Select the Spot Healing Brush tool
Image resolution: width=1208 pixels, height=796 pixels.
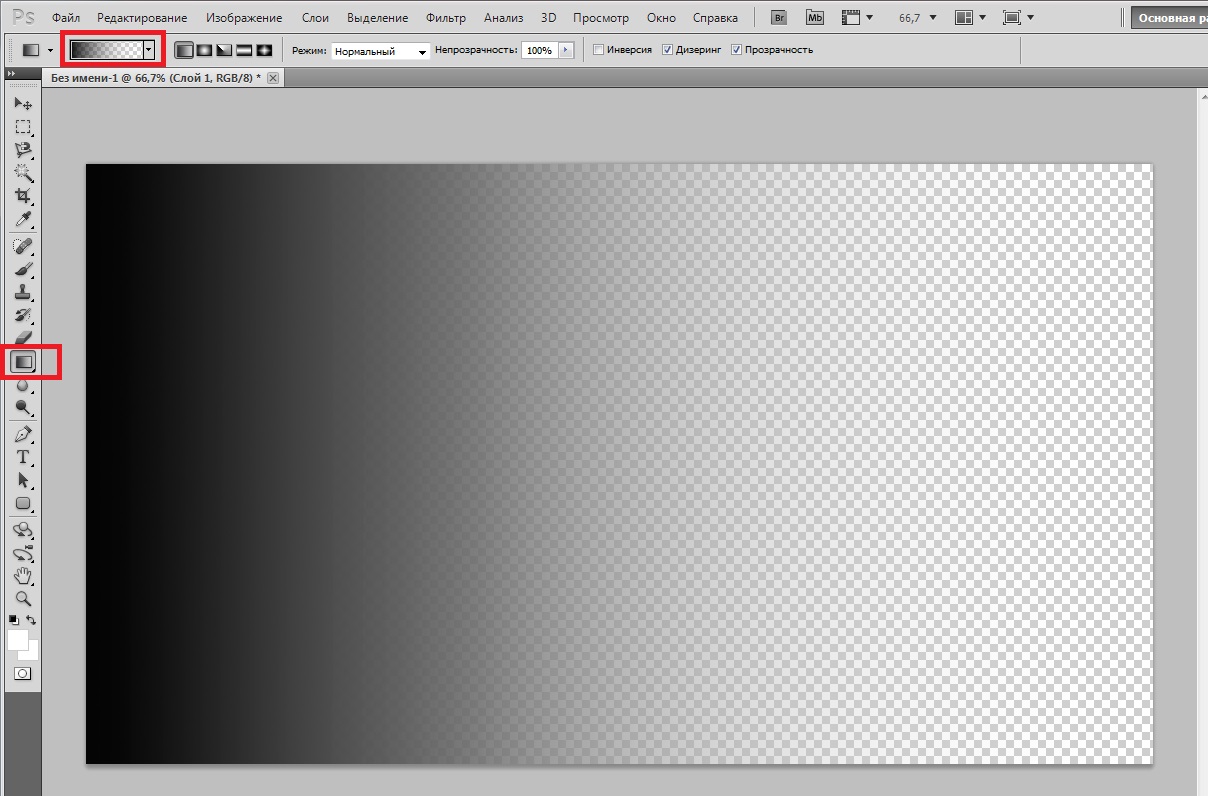[22, 246]
